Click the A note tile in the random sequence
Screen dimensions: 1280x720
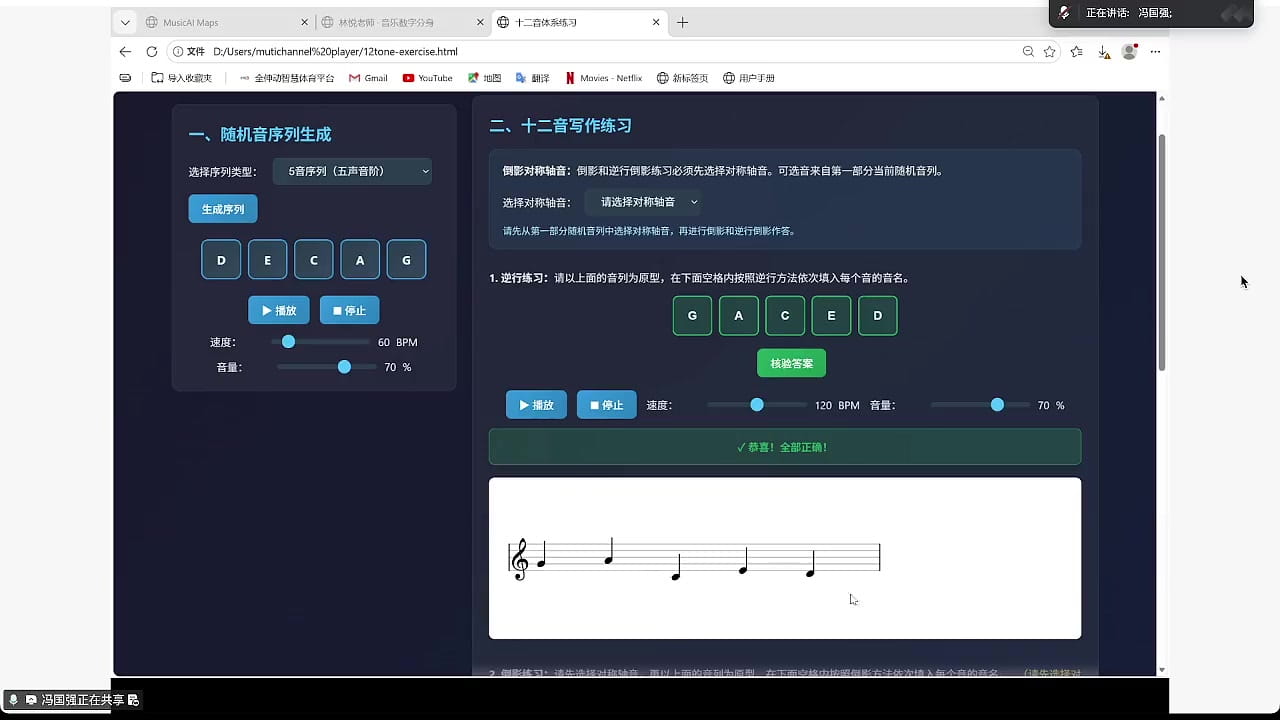coord(360,260)
